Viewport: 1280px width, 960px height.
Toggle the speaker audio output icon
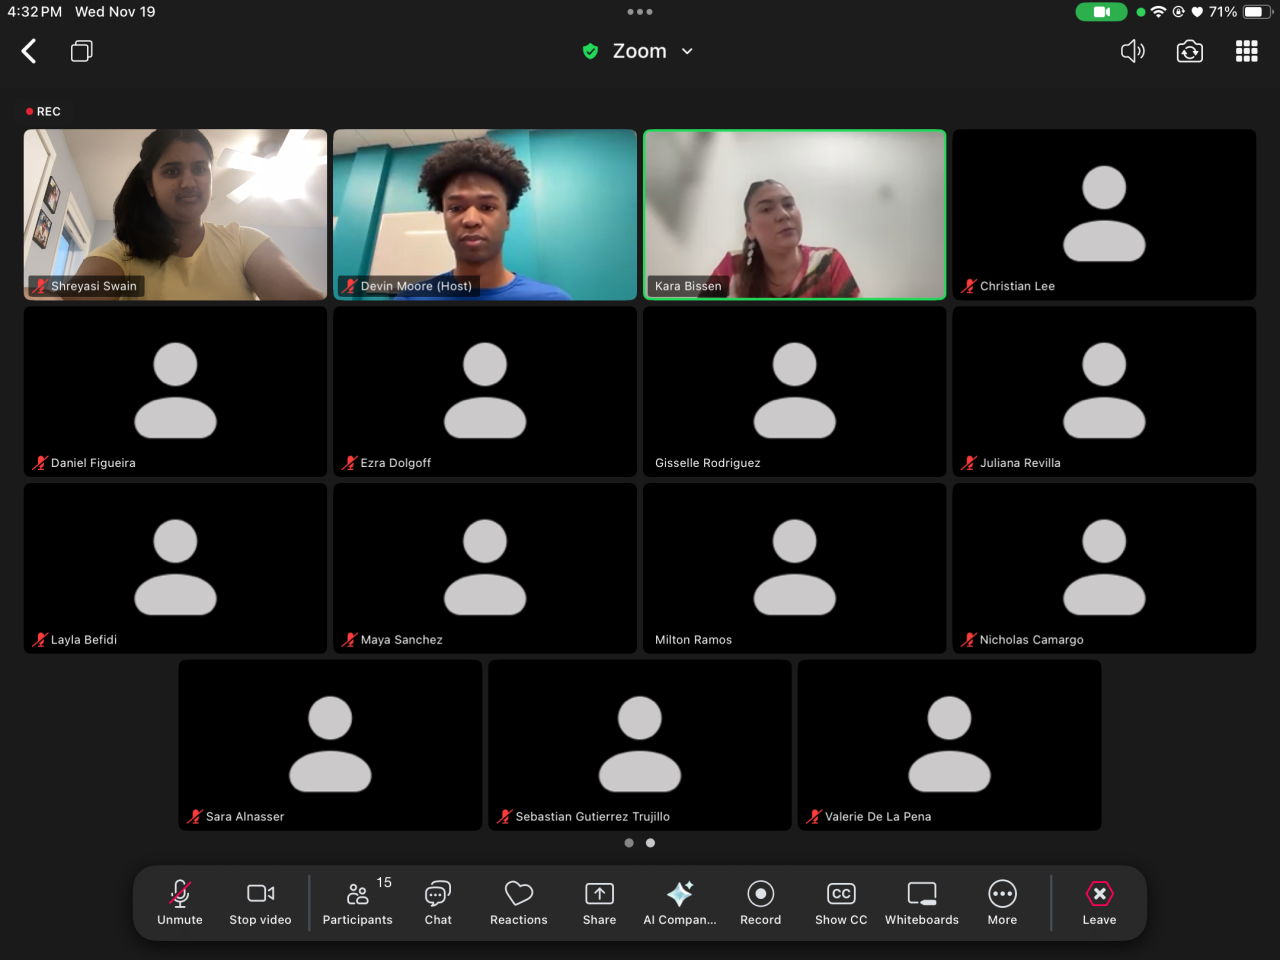(1132, 51)
